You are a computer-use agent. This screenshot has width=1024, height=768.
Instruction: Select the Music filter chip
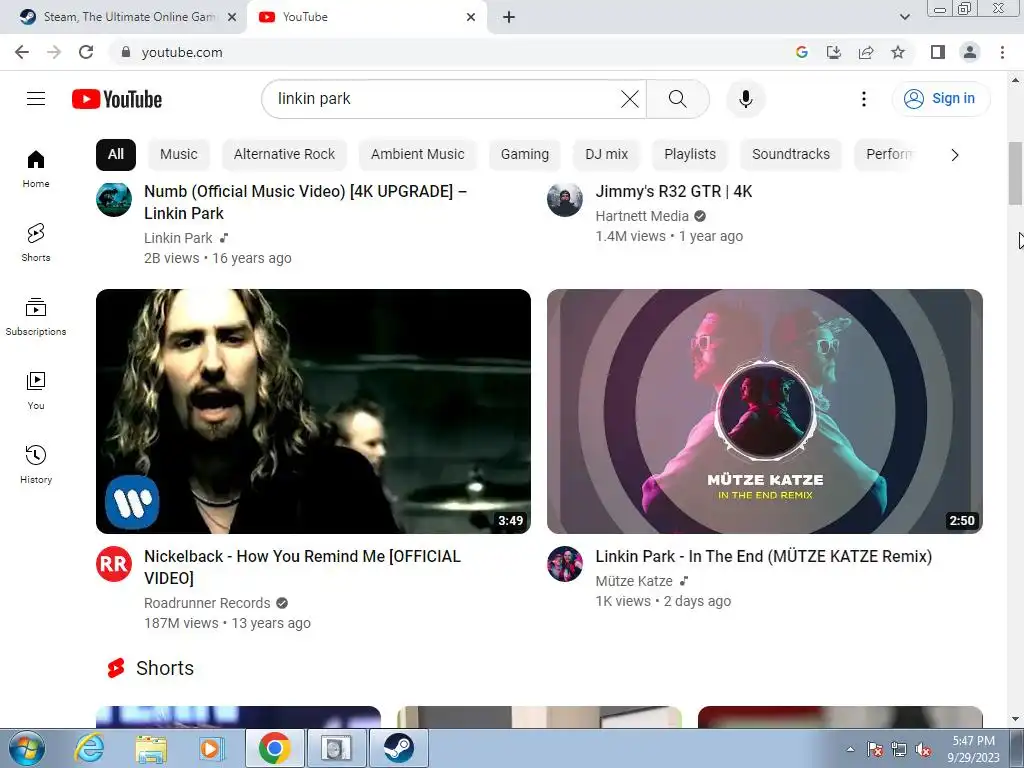coord(178,154)
